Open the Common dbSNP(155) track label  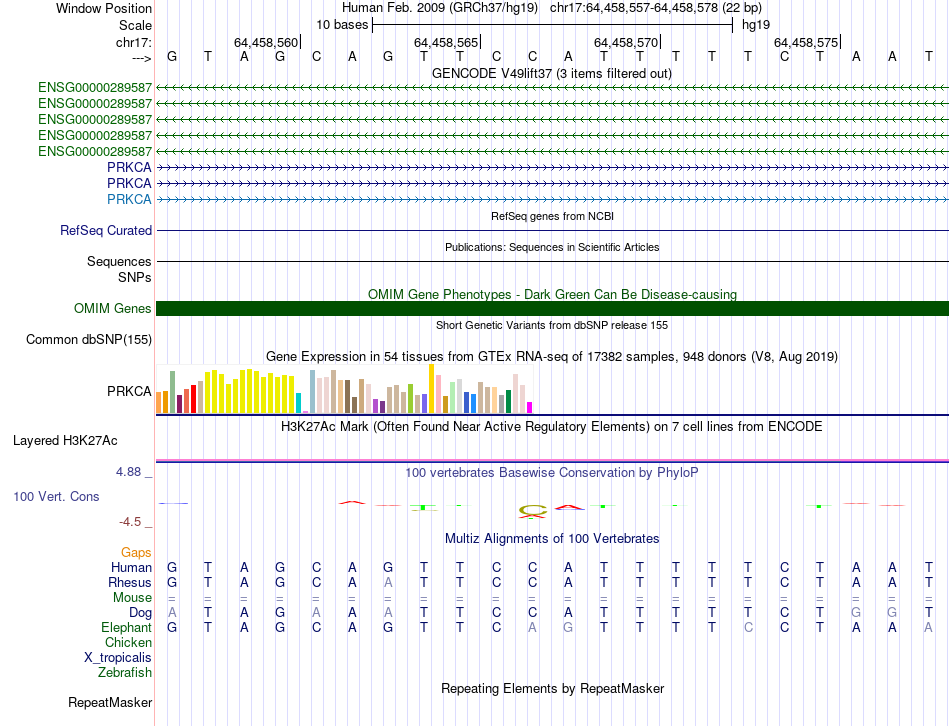[x=89, y=339]
